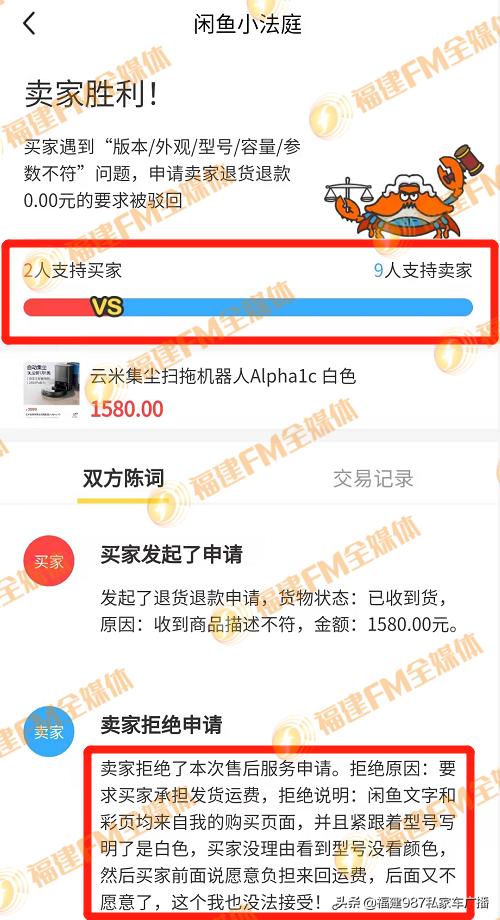Tap the 1580.00 product price

[127, 408]
